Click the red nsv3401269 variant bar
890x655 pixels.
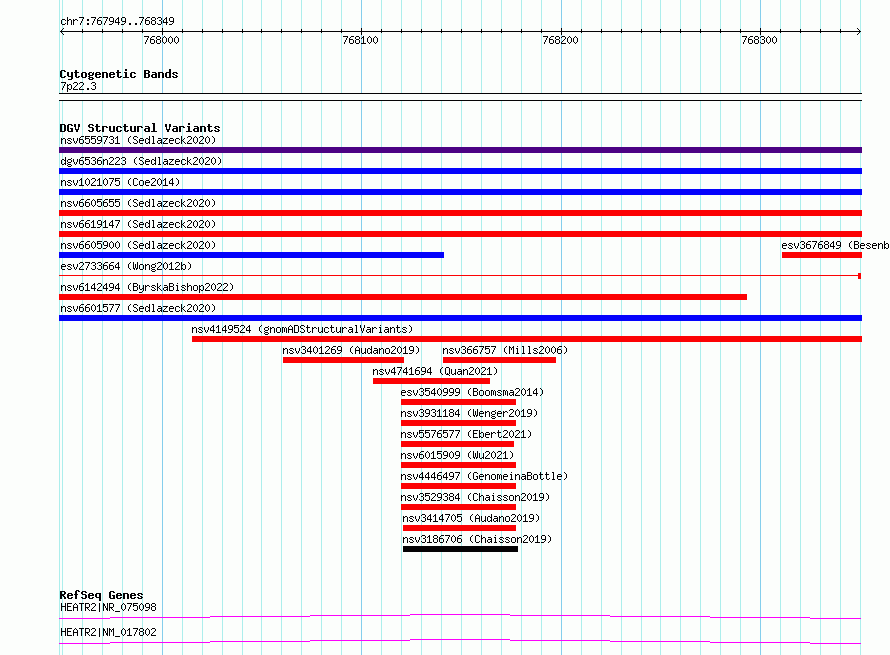tap(343, 360)
